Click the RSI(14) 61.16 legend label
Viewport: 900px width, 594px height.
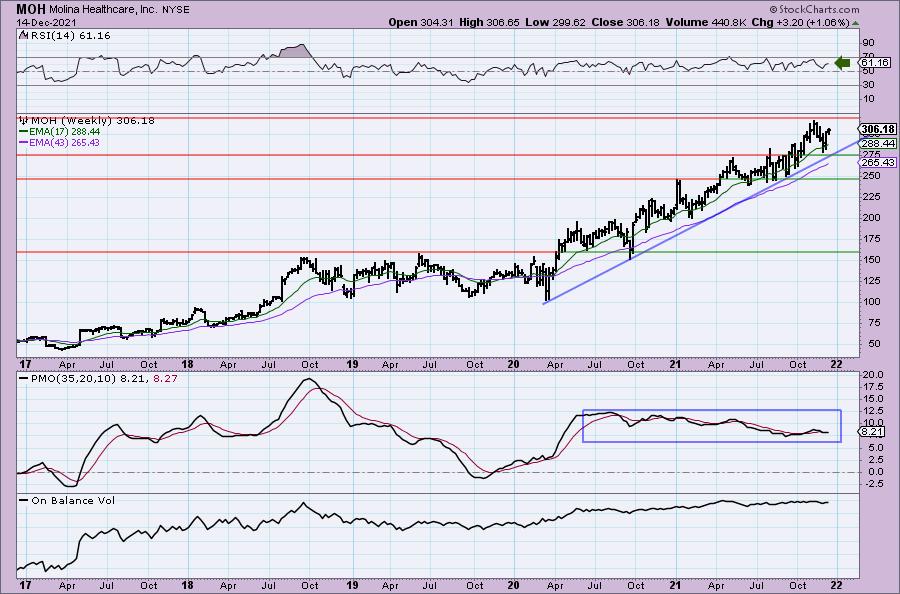[x=65, y=36]
